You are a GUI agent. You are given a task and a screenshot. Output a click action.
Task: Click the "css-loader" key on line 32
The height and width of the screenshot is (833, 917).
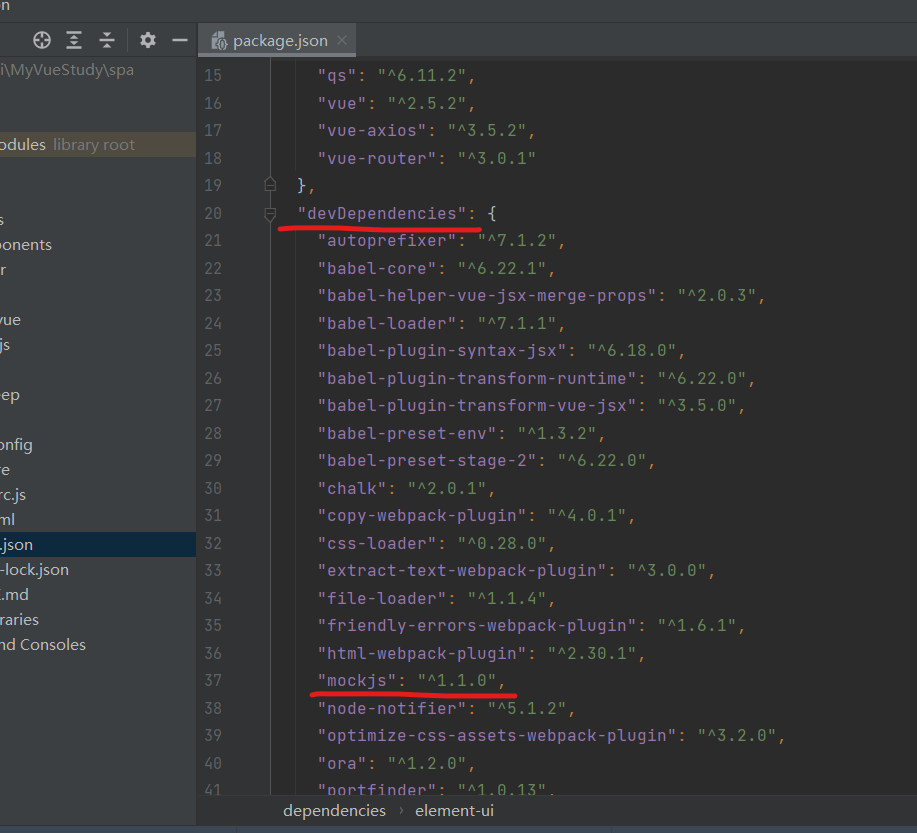(x=377, y=543)
